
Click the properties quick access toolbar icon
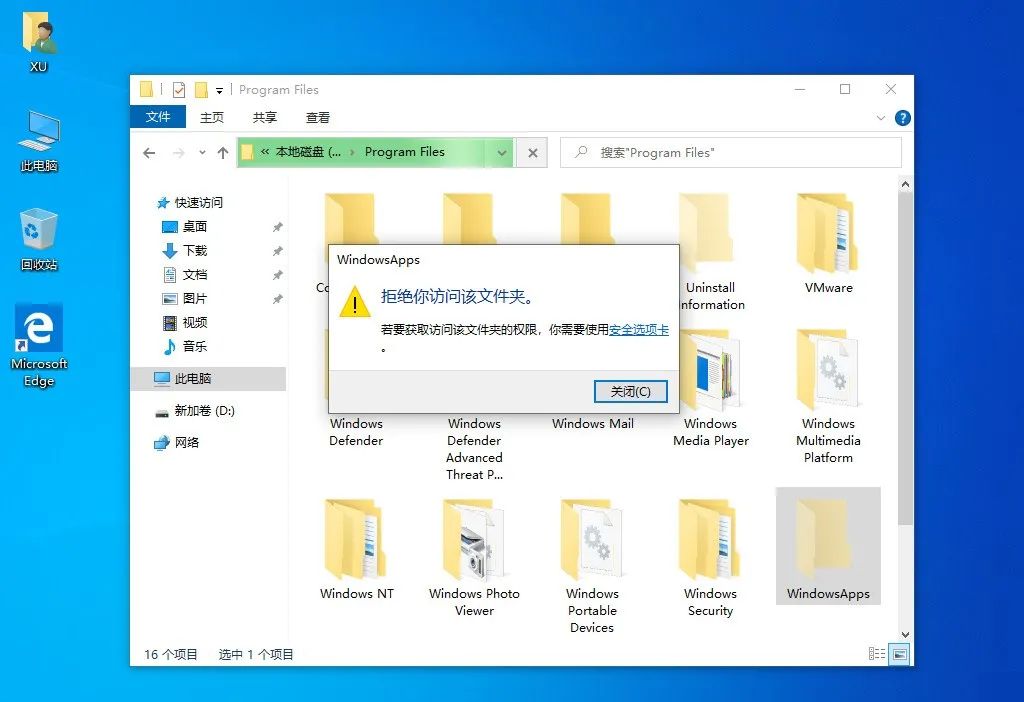coord(179,89)
